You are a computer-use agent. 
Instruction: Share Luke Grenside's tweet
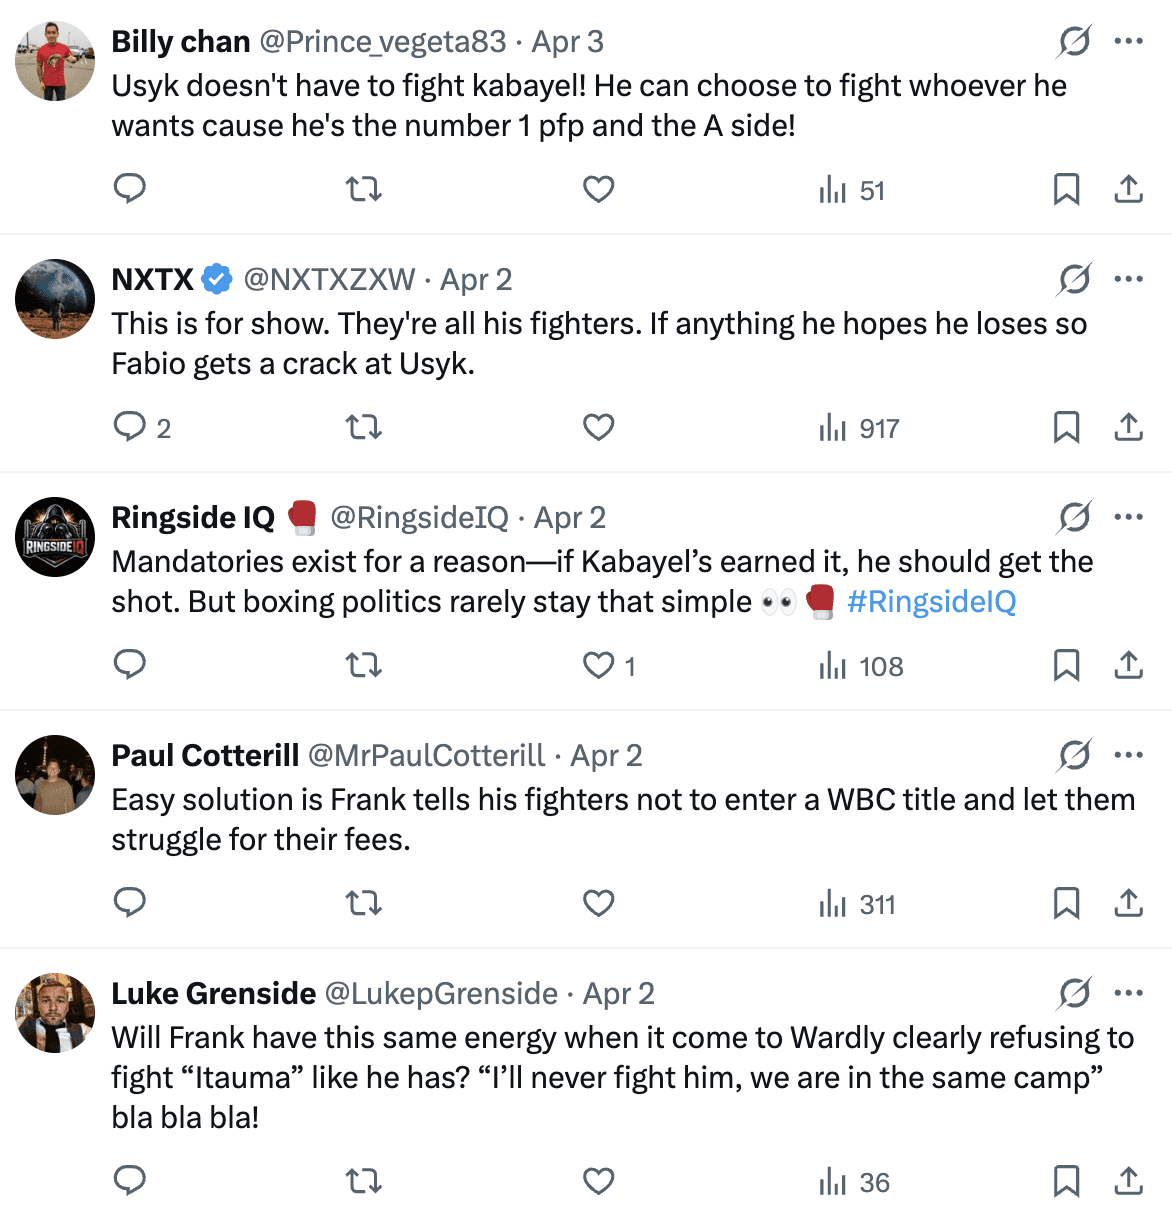1128,1181
